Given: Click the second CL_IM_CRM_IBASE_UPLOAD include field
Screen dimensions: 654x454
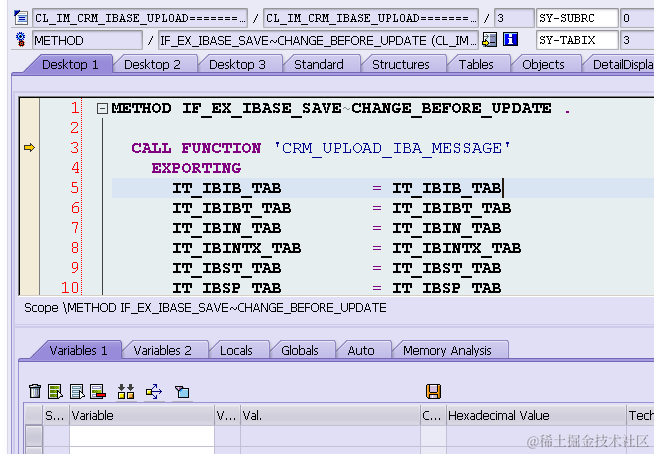Looking at the screenshot, I should pos(371,18).
